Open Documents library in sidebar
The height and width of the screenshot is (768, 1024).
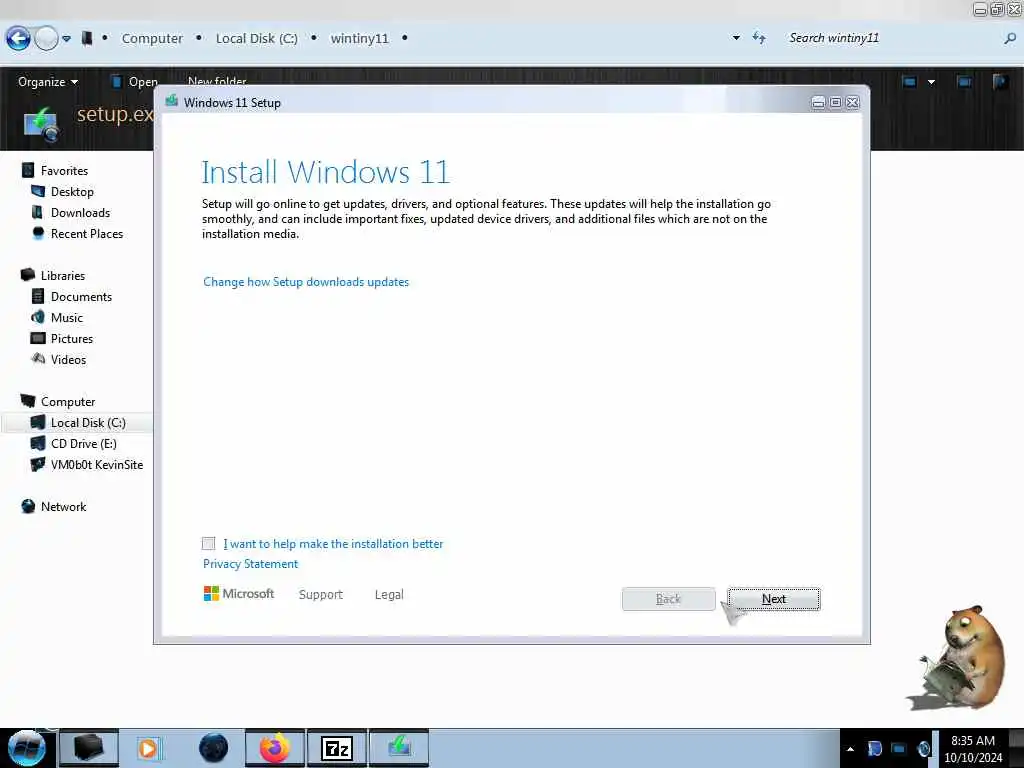coord(81,296)
